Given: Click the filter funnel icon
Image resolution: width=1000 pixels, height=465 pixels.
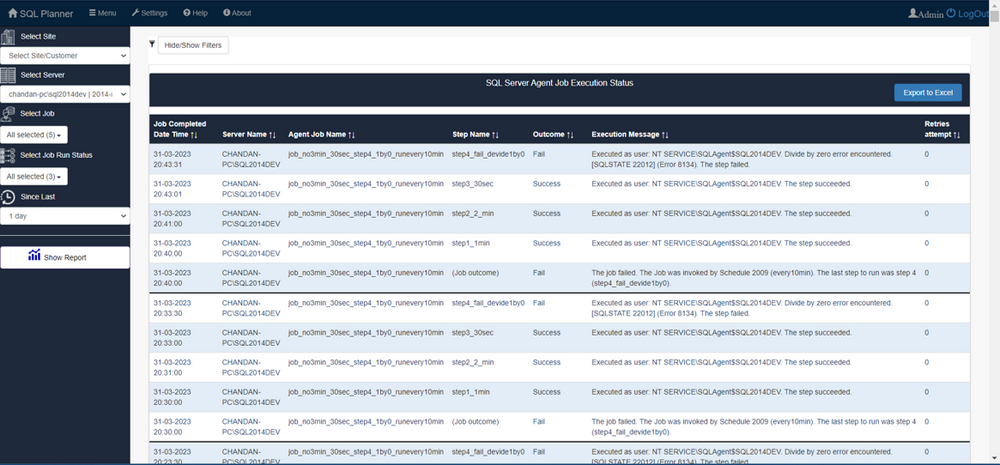Looking at the screenshot, I should click(x=152, y=44).
